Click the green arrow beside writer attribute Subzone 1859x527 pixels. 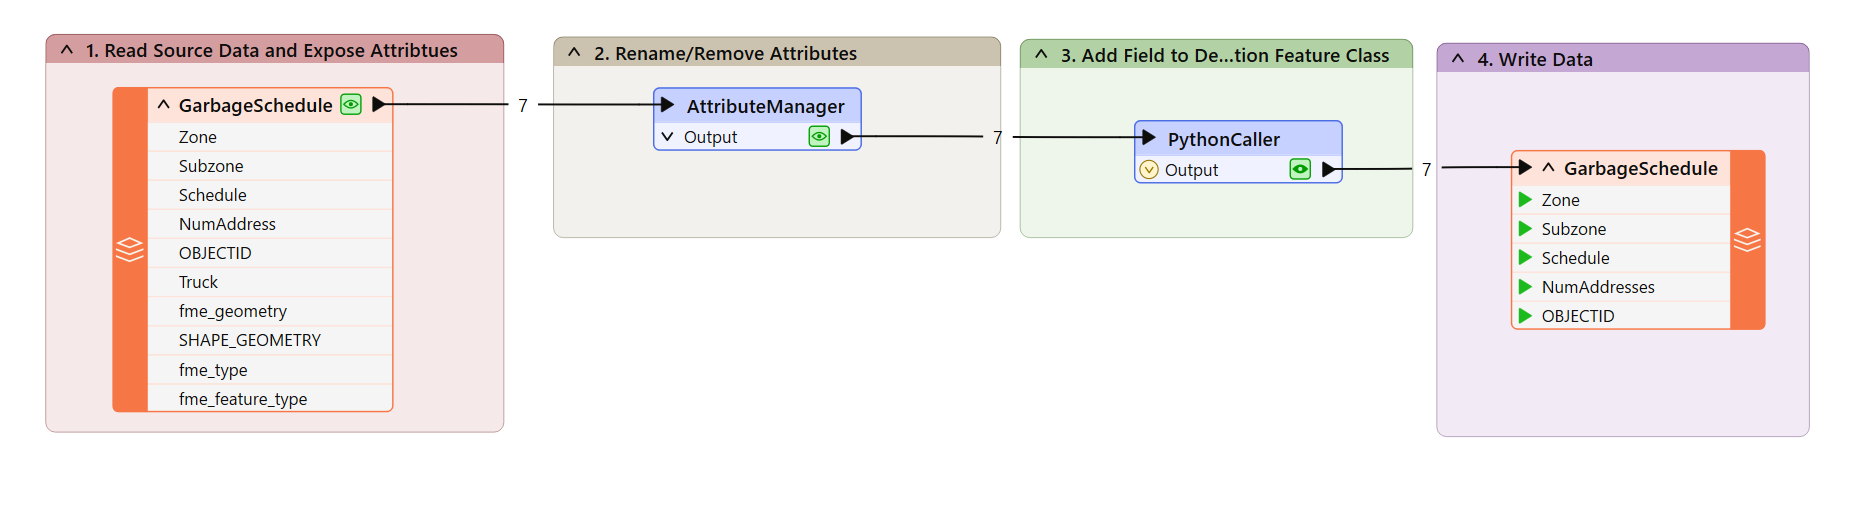(1525, 229)
